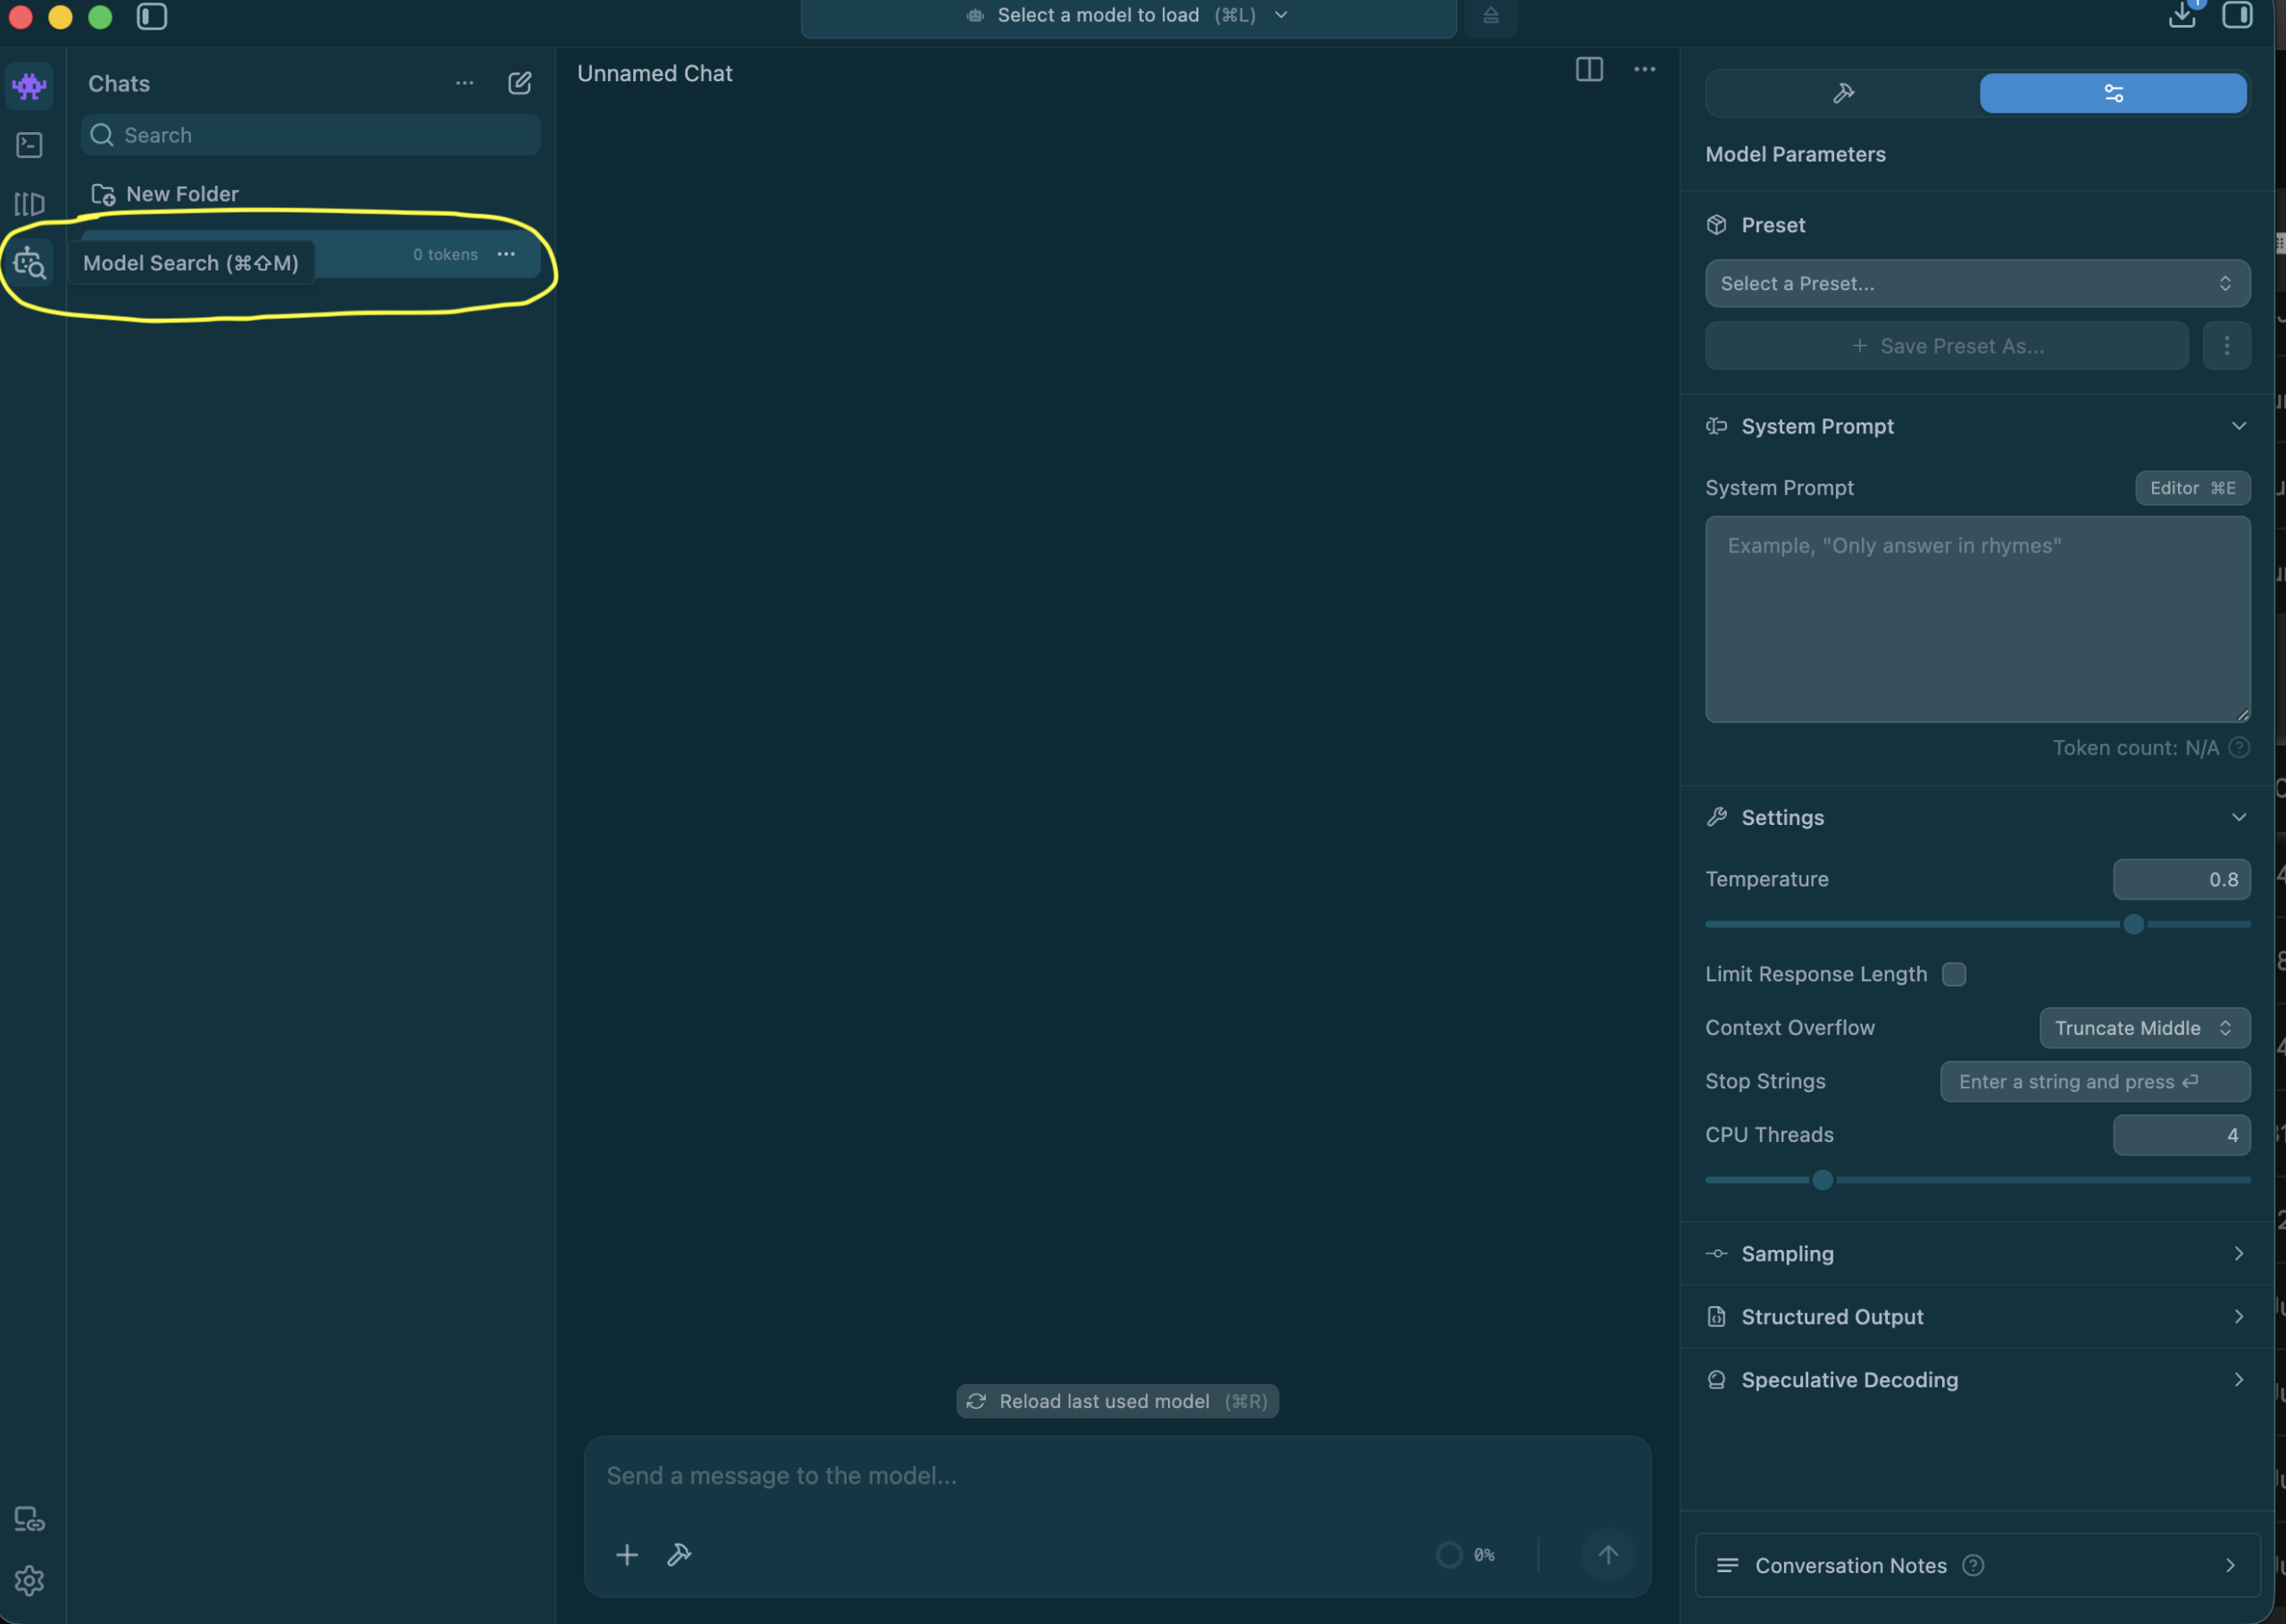Expand the Speculative Decoding section
The width and height of the screenshot is (2286, 1624).
pos(1977,1380)
